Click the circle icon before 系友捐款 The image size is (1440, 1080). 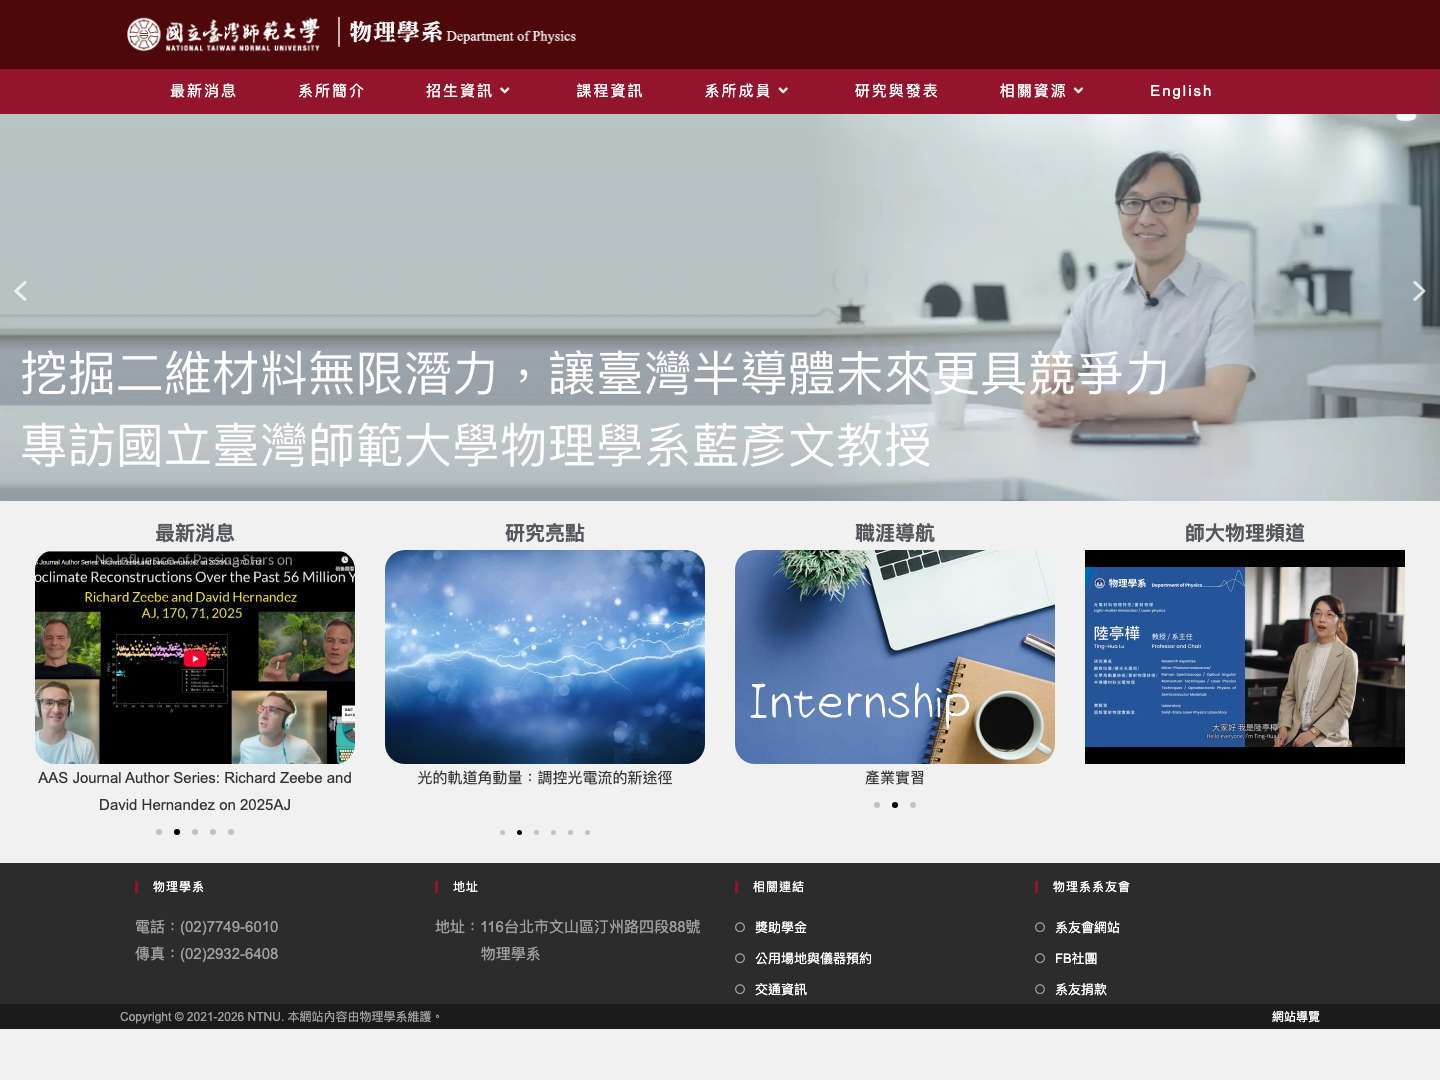coord(1040,989)
